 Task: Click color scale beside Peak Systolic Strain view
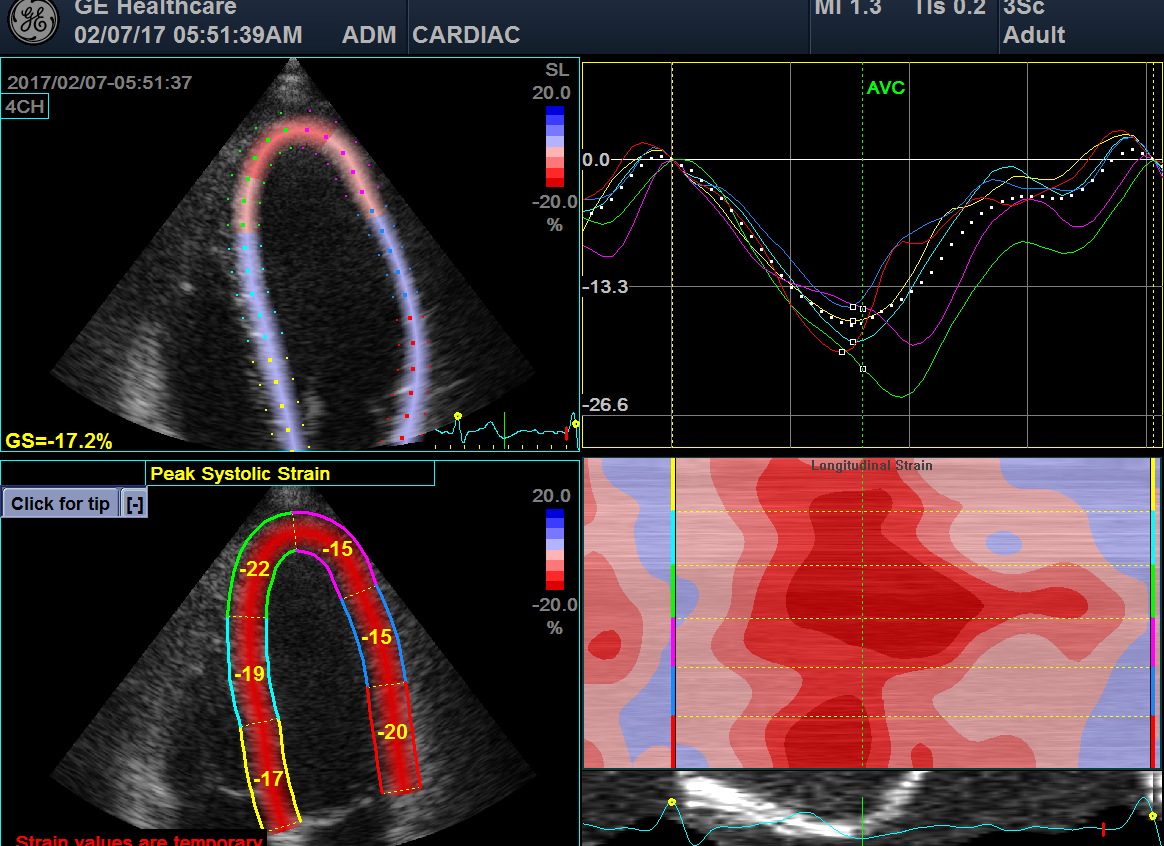pyautogui.click(x=554, y=549)
